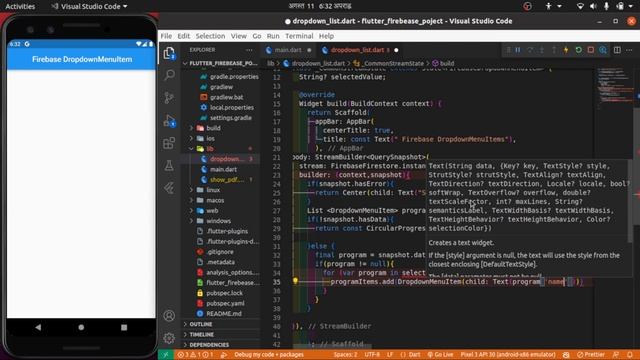The width and height of the screenshot is (640, 360).
Task: Open the Run and Debug view
Action: click(169, 120)
